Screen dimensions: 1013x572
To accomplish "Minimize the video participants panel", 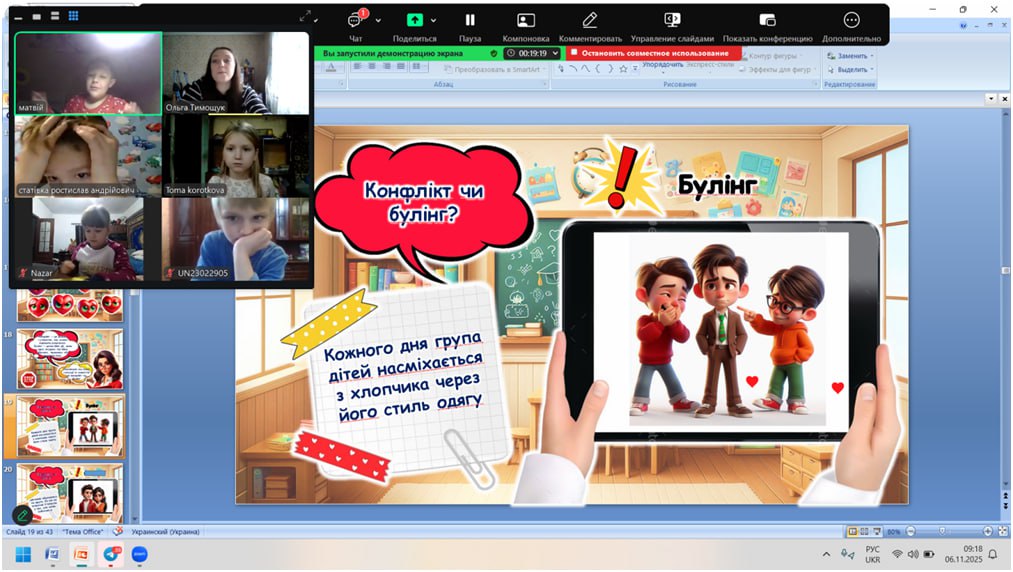I will click(x=18, y=17).
